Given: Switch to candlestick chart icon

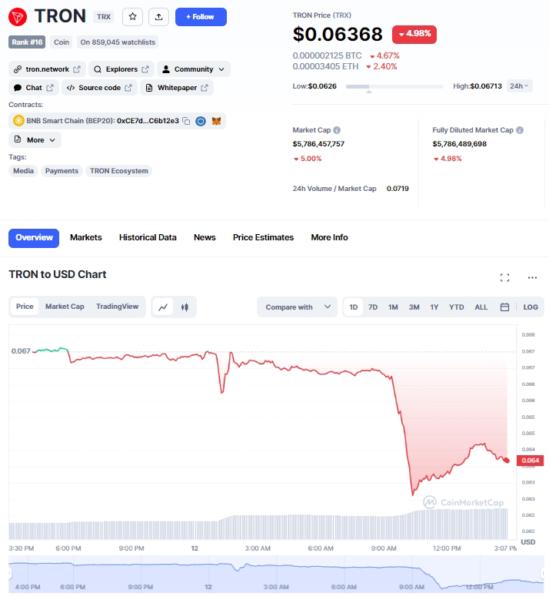Looking at the screenshot, I should pyautogui.click(x=185, y=307).
